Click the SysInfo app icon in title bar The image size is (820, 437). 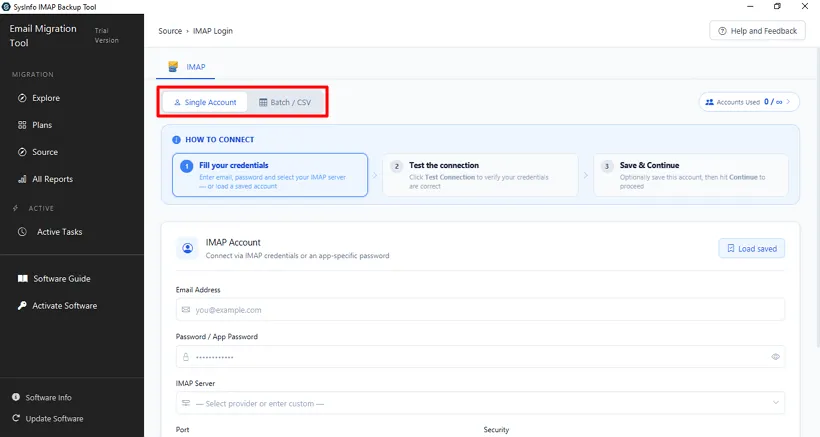coord(6,7)
